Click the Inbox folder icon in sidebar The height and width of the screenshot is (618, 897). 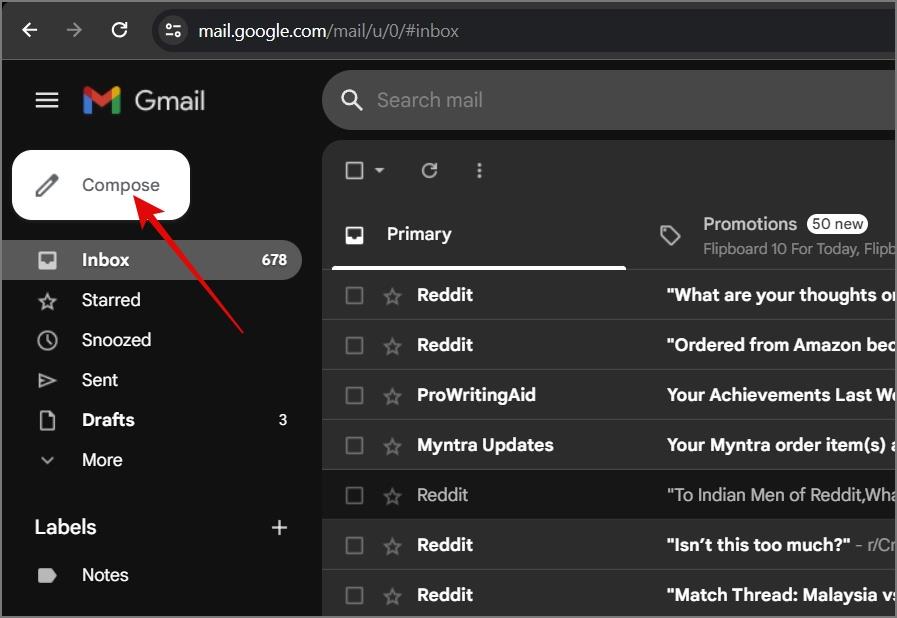pos(47,260)
